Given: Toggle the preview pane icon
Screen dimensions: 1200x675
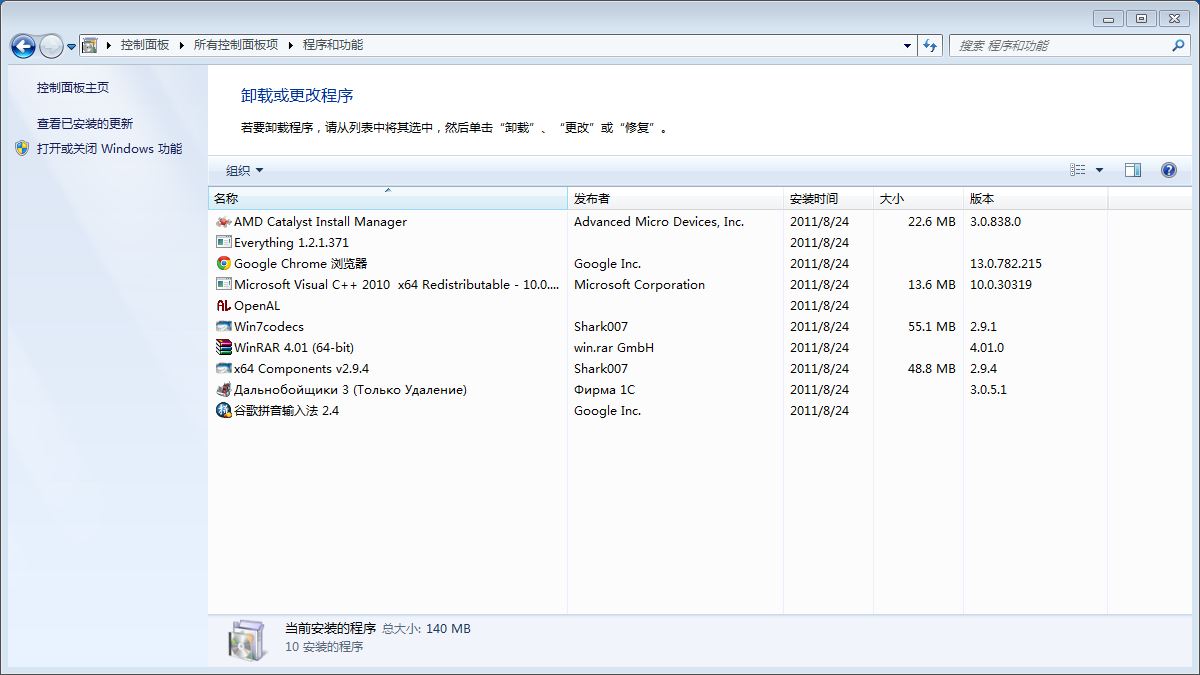Looking at the screenshot, I should [1132, 170].
